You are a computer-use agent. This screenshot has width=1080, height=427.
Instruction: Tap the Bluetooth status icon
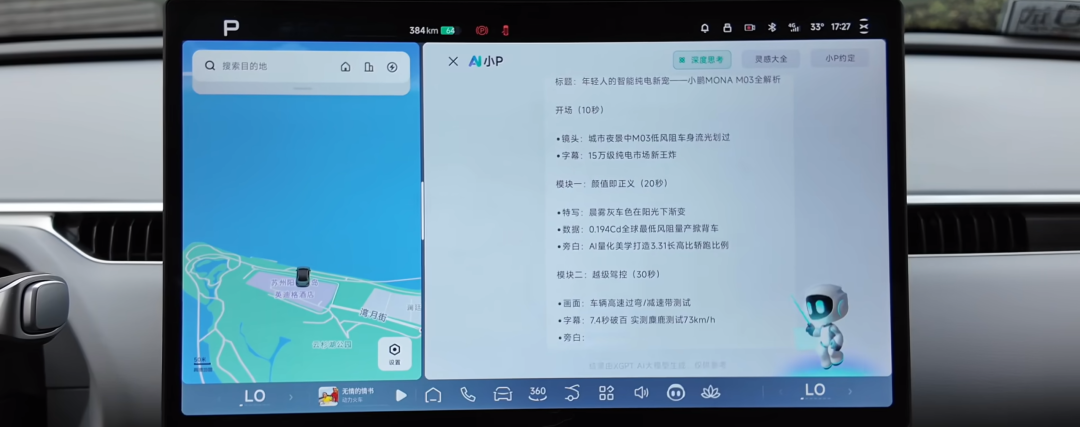[772, 28]
